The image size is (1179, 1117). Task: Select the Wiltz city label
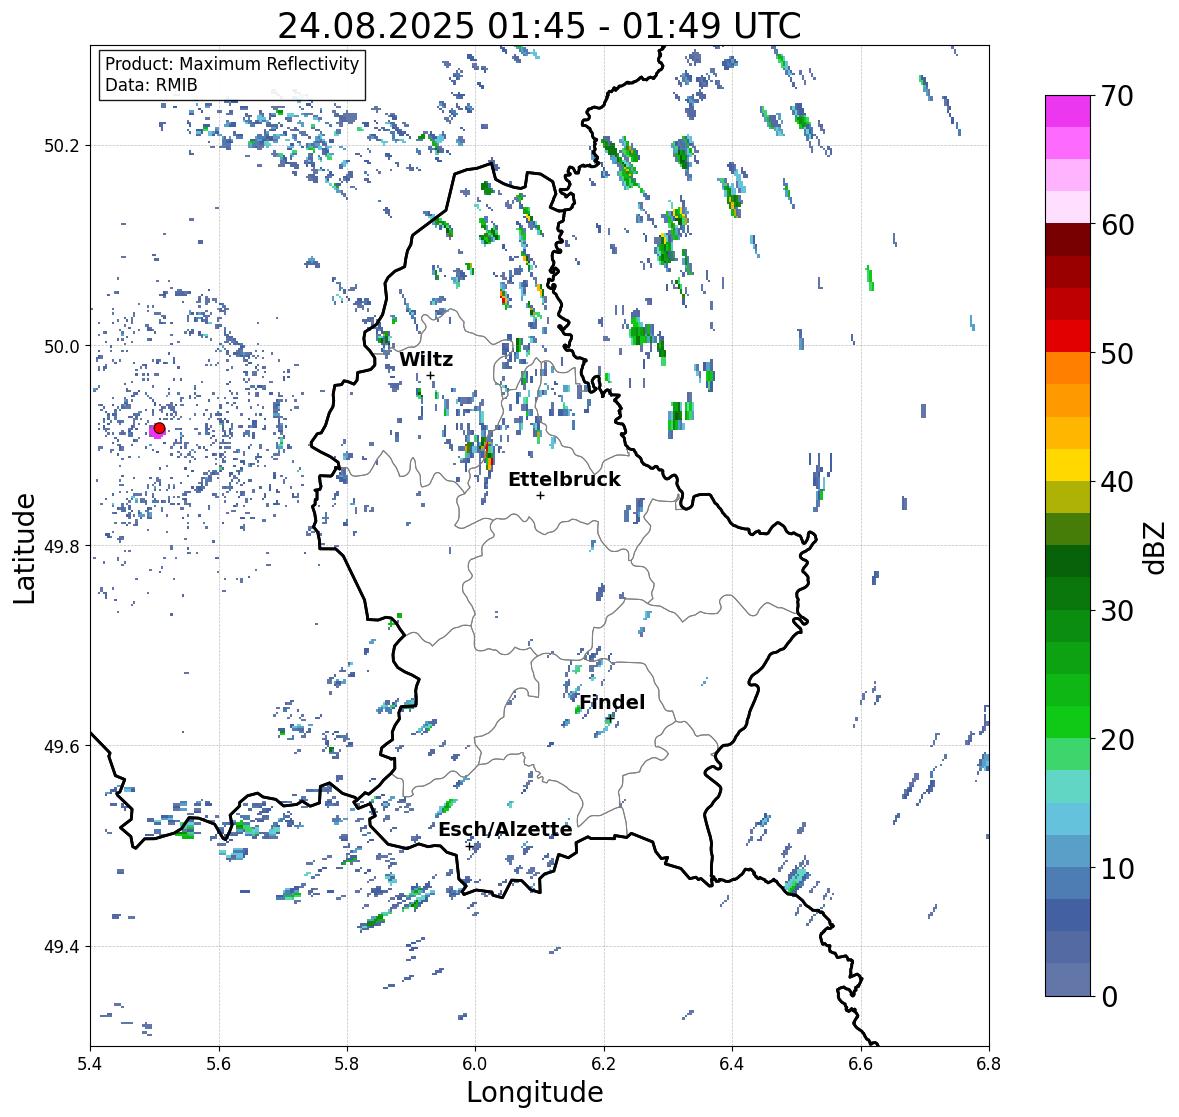point(426,359)
